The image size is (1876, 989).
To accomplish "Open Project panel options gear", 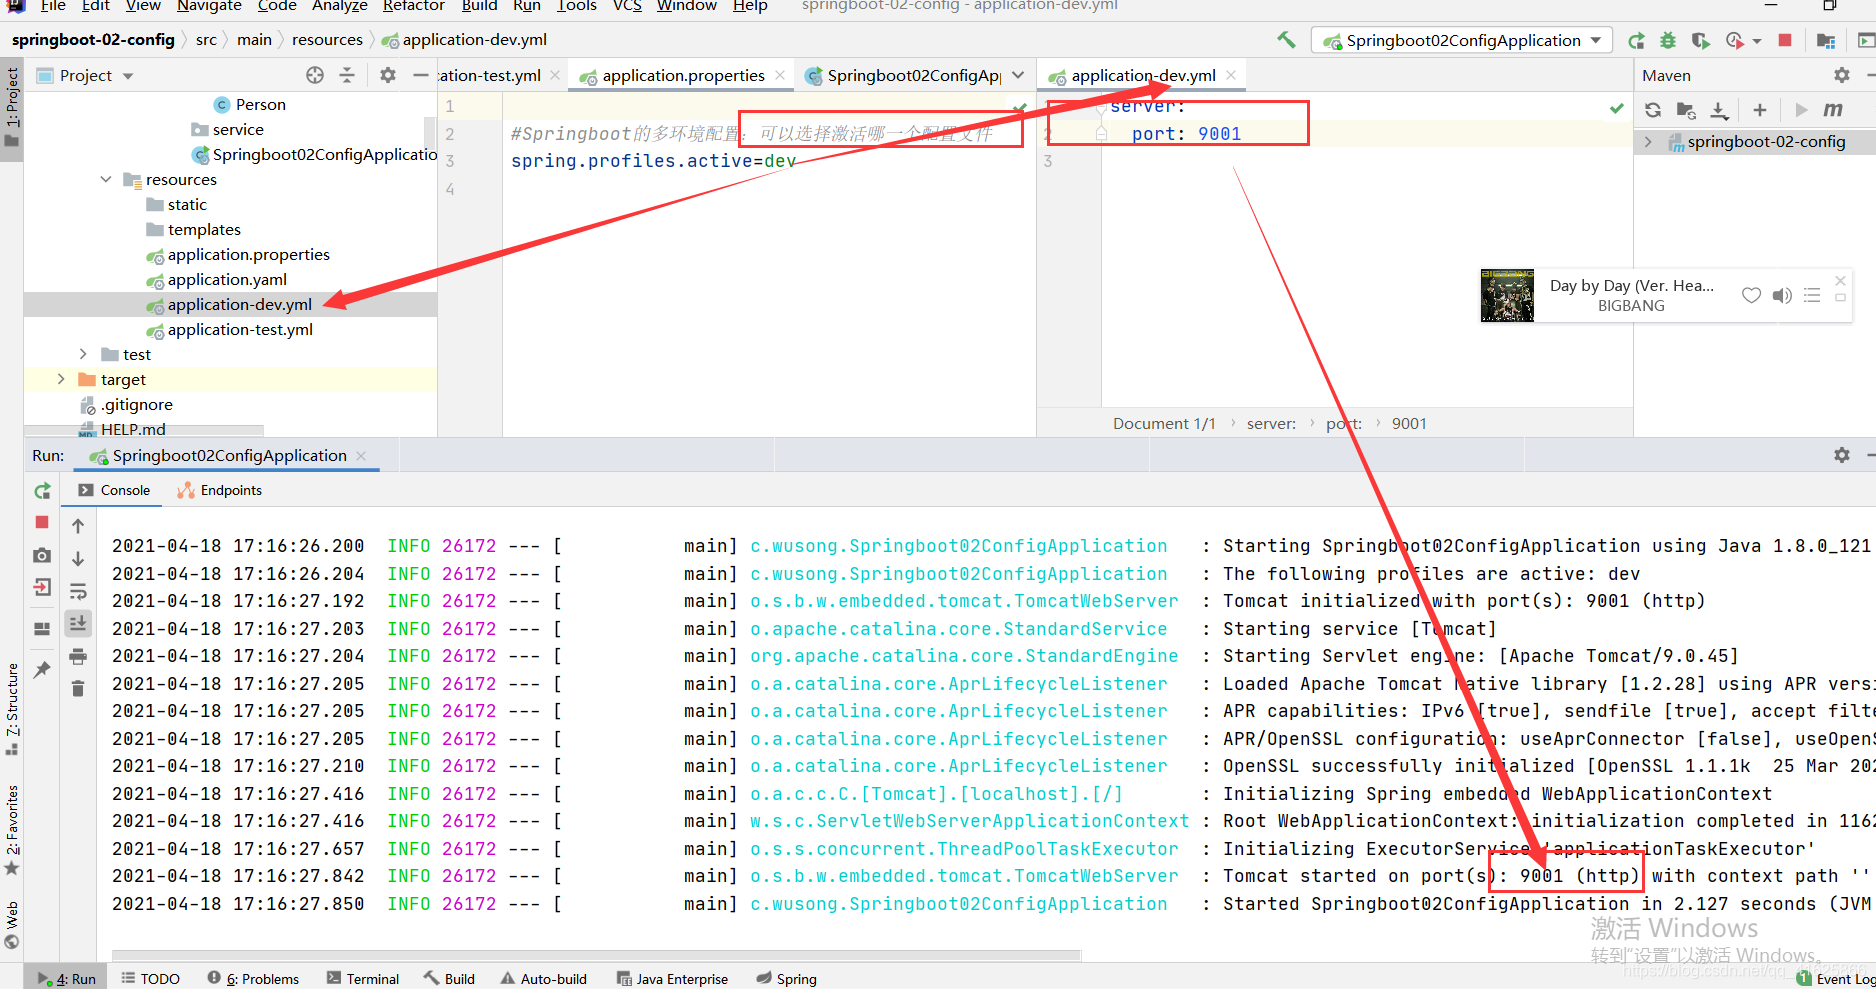I will [388, 75].
